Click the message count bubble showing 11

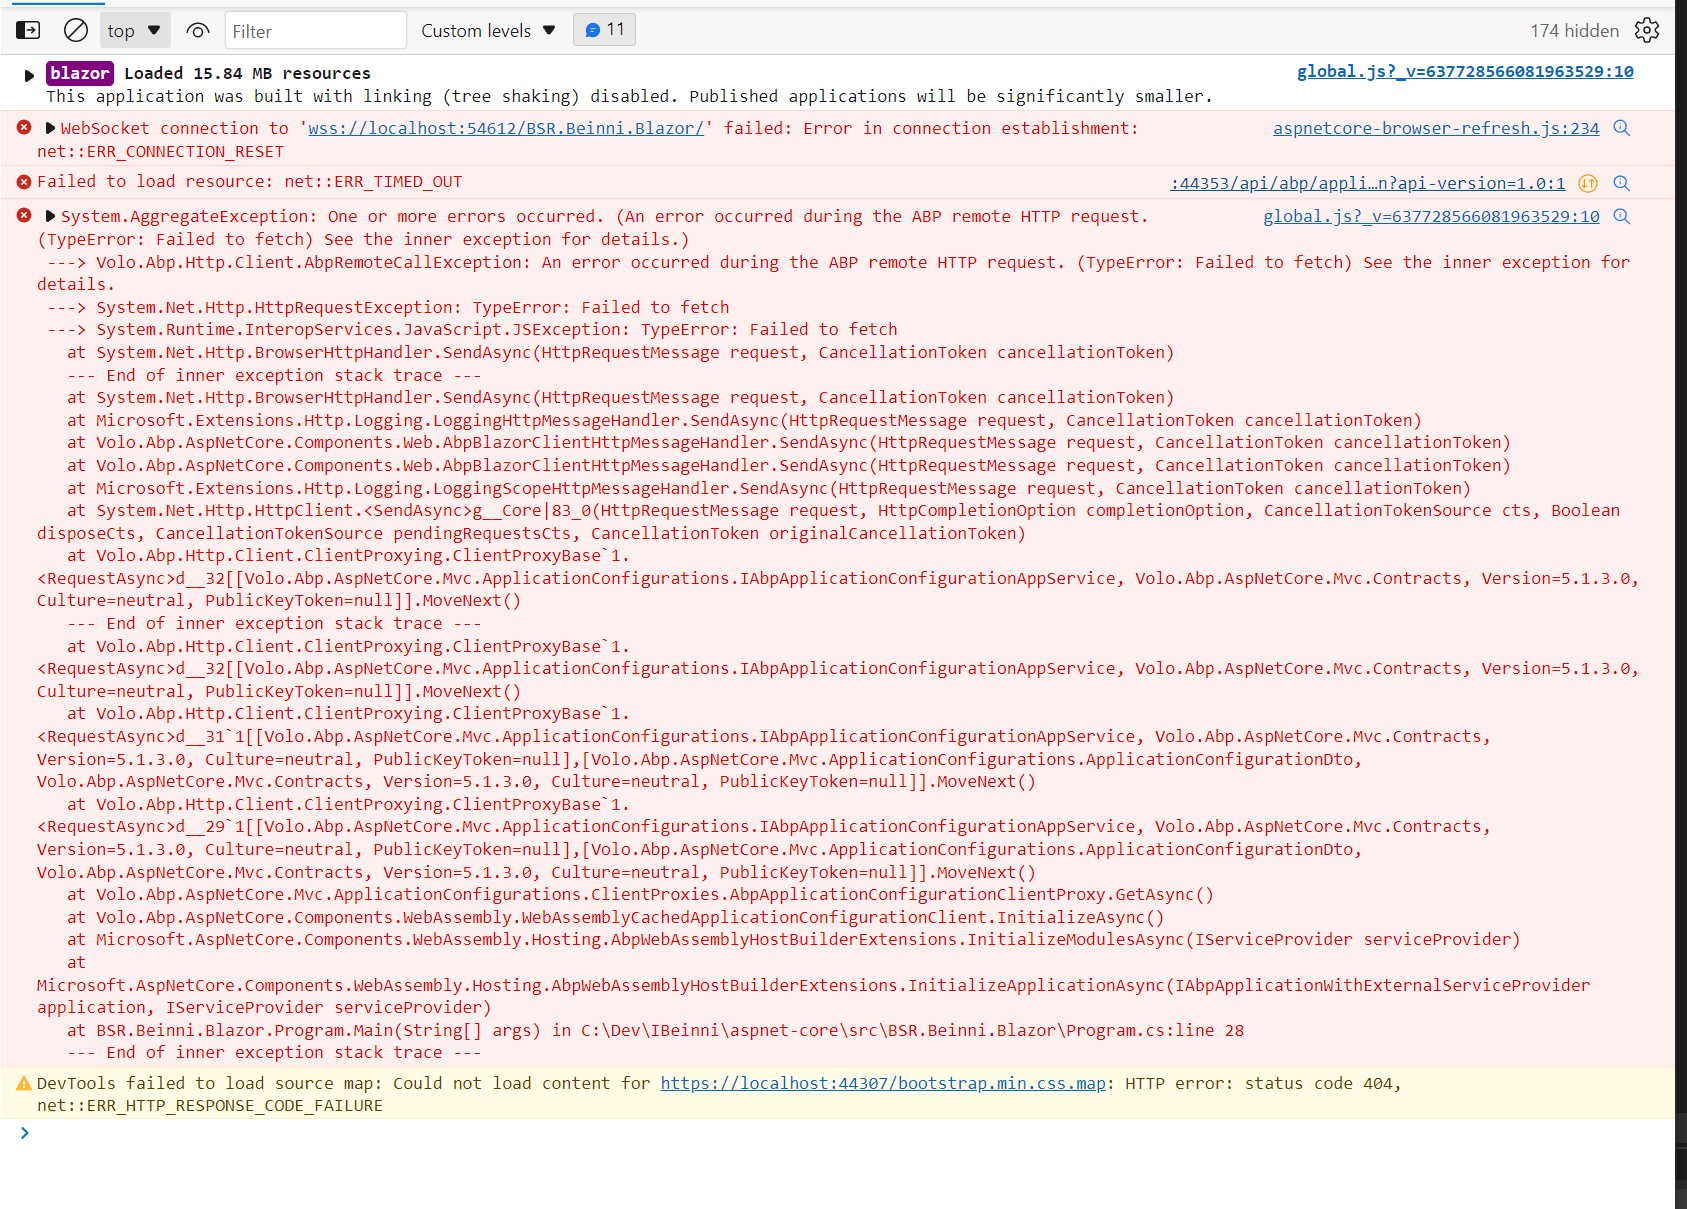point(604,29)
